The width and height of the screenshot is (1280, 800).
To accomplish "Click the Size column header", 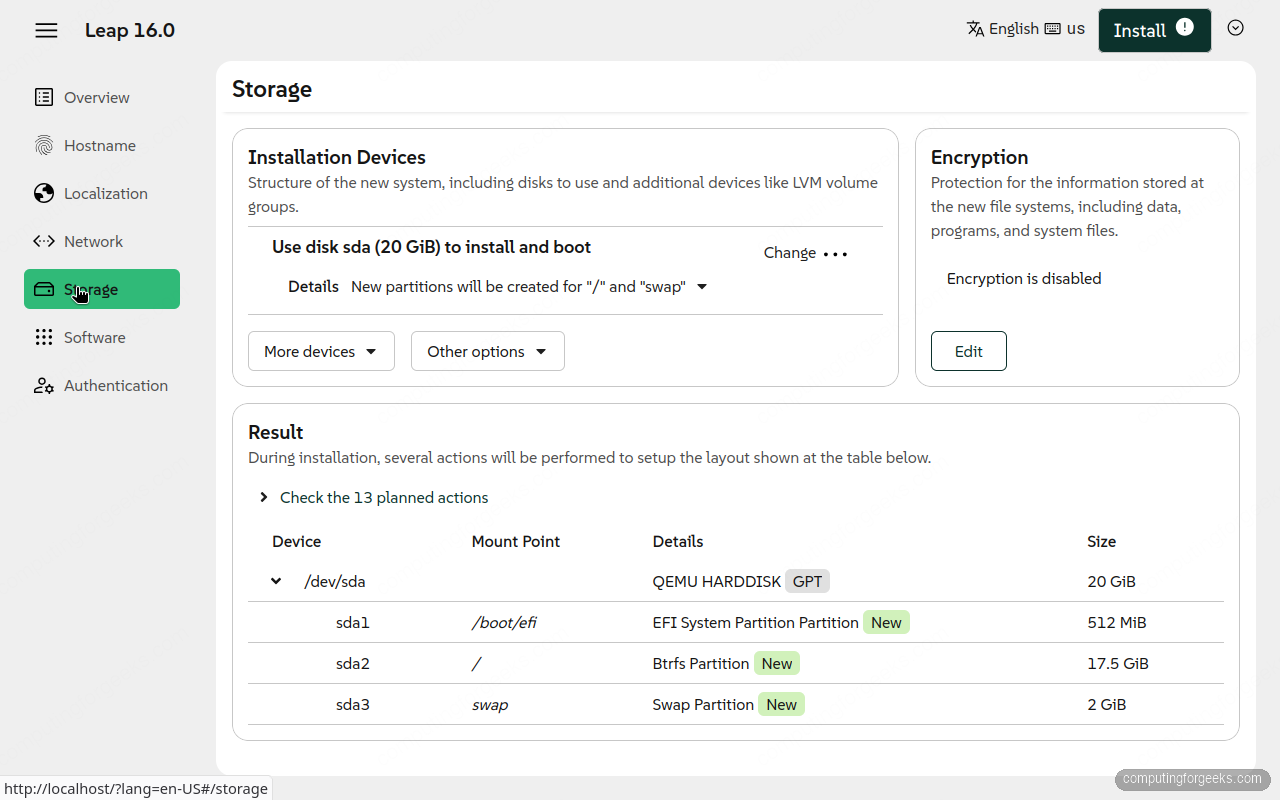I will pyautogui.click(x=1102, y=541).
